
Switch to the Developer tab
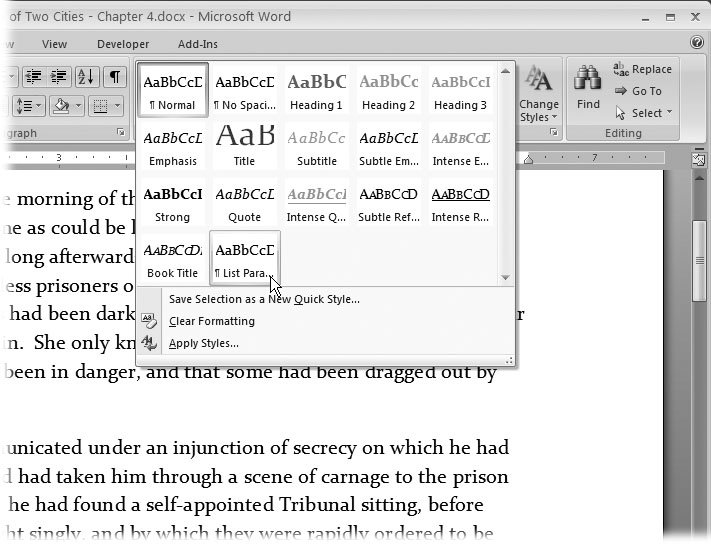[x=123, y=44]
